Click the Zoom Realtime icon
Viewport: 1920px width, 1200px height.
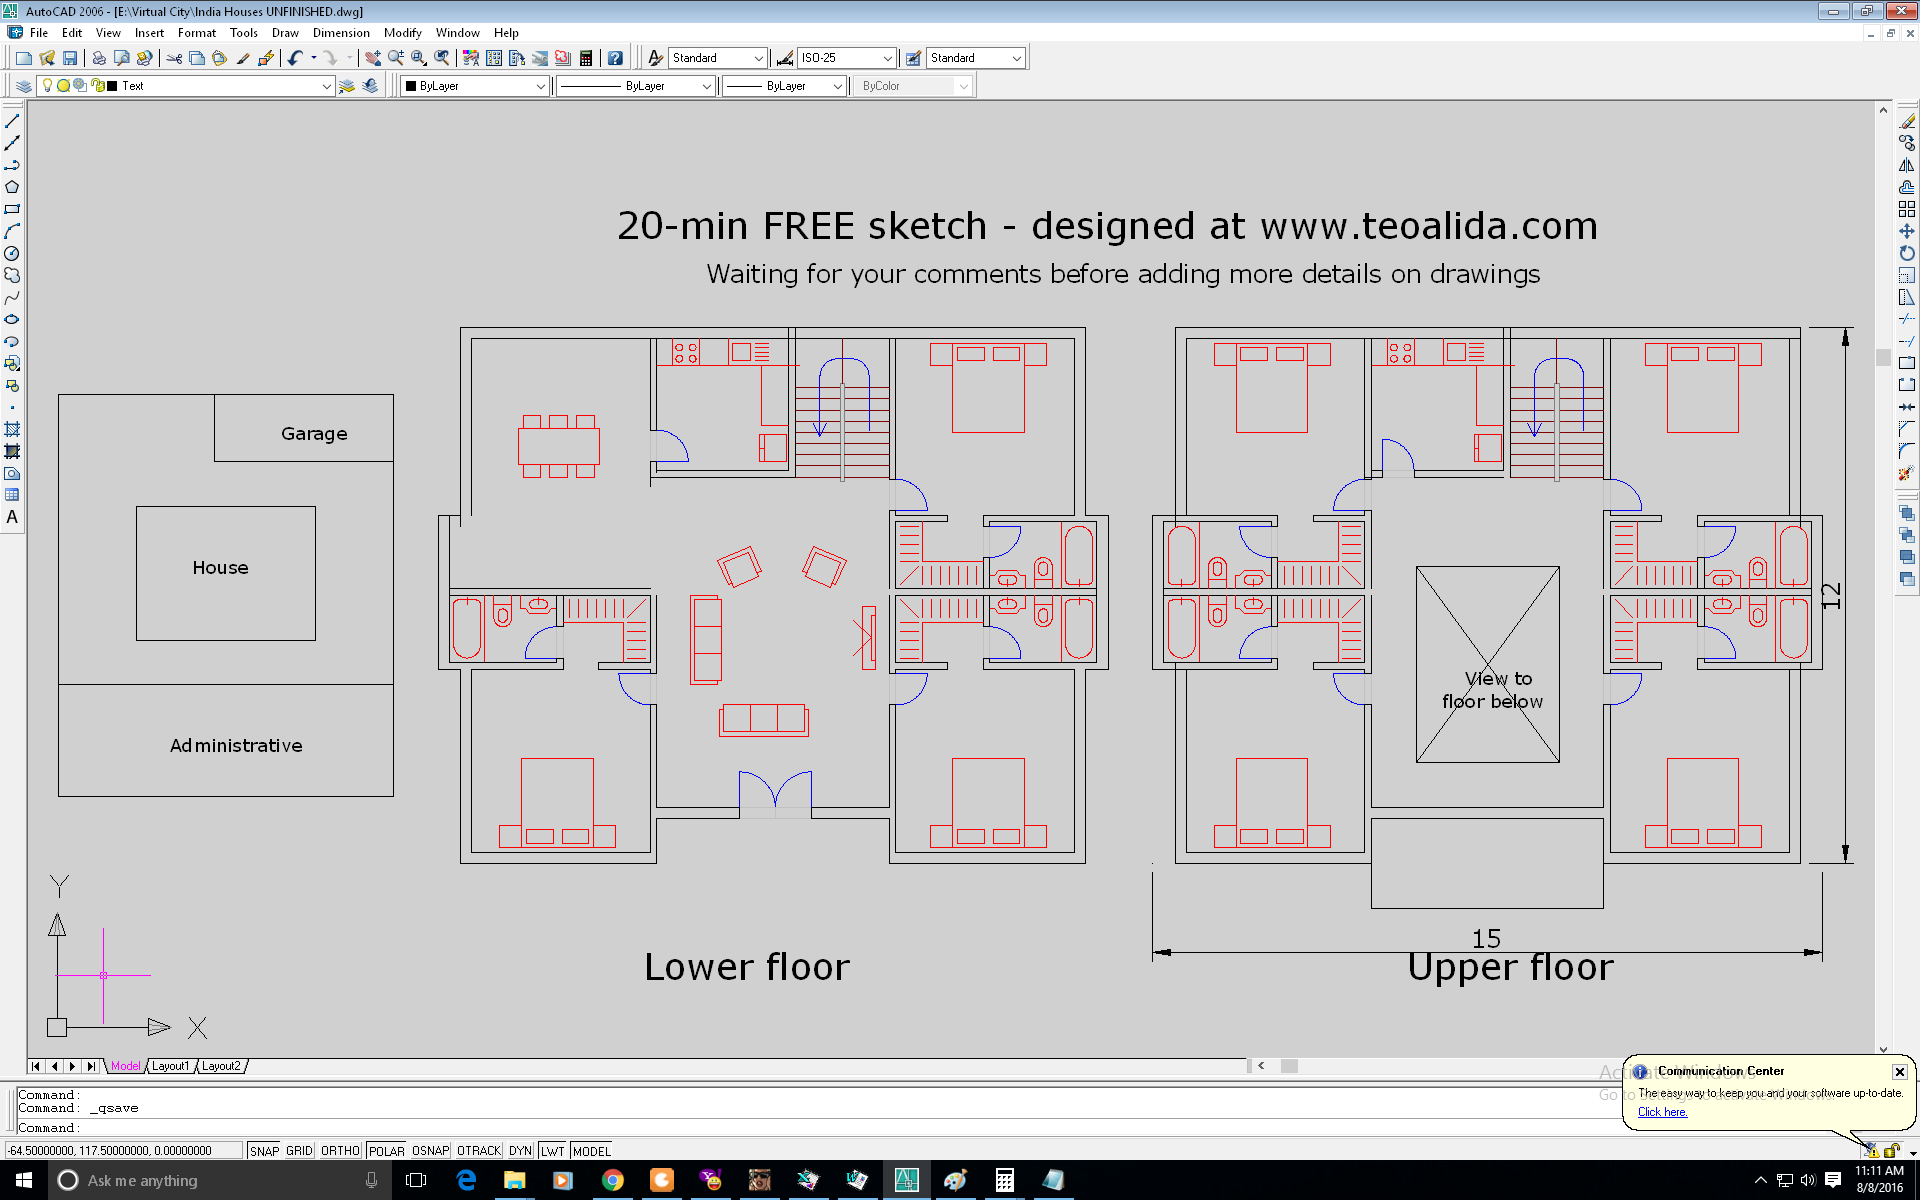point(396,58)
